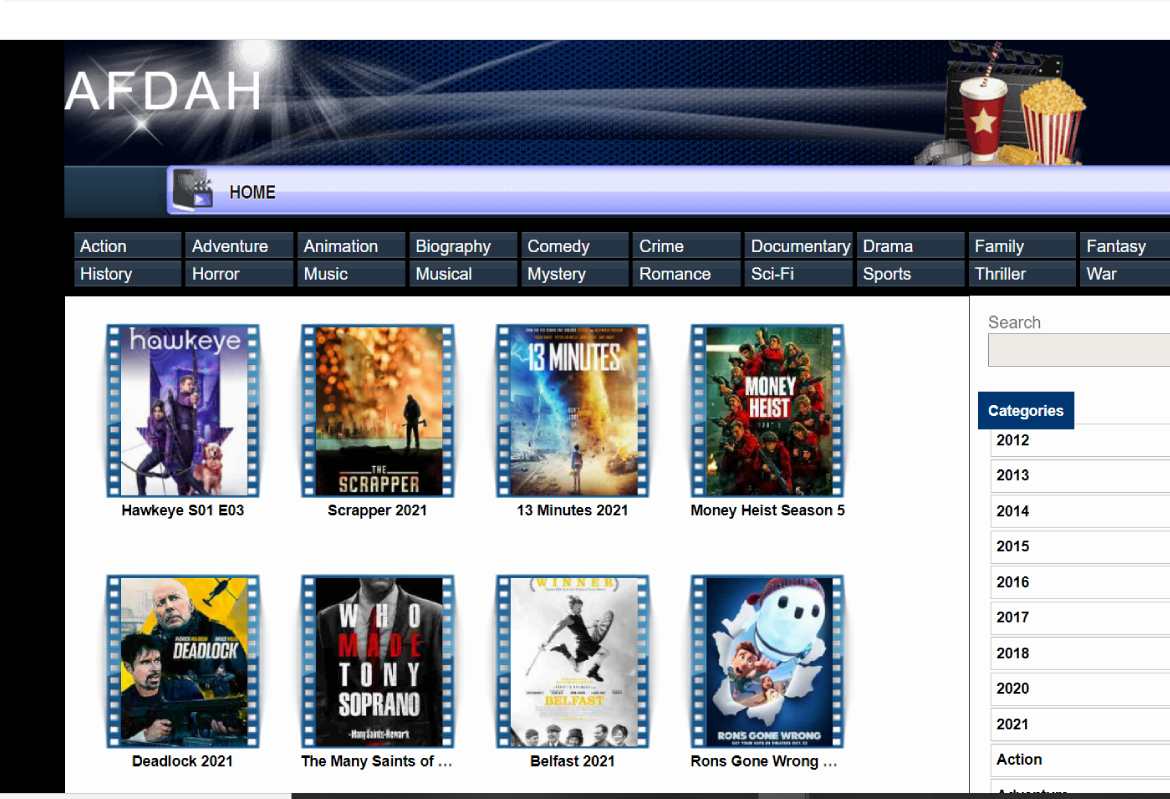
Task: Open the Deadlock poster thumbnail
Action: point(183,661)
